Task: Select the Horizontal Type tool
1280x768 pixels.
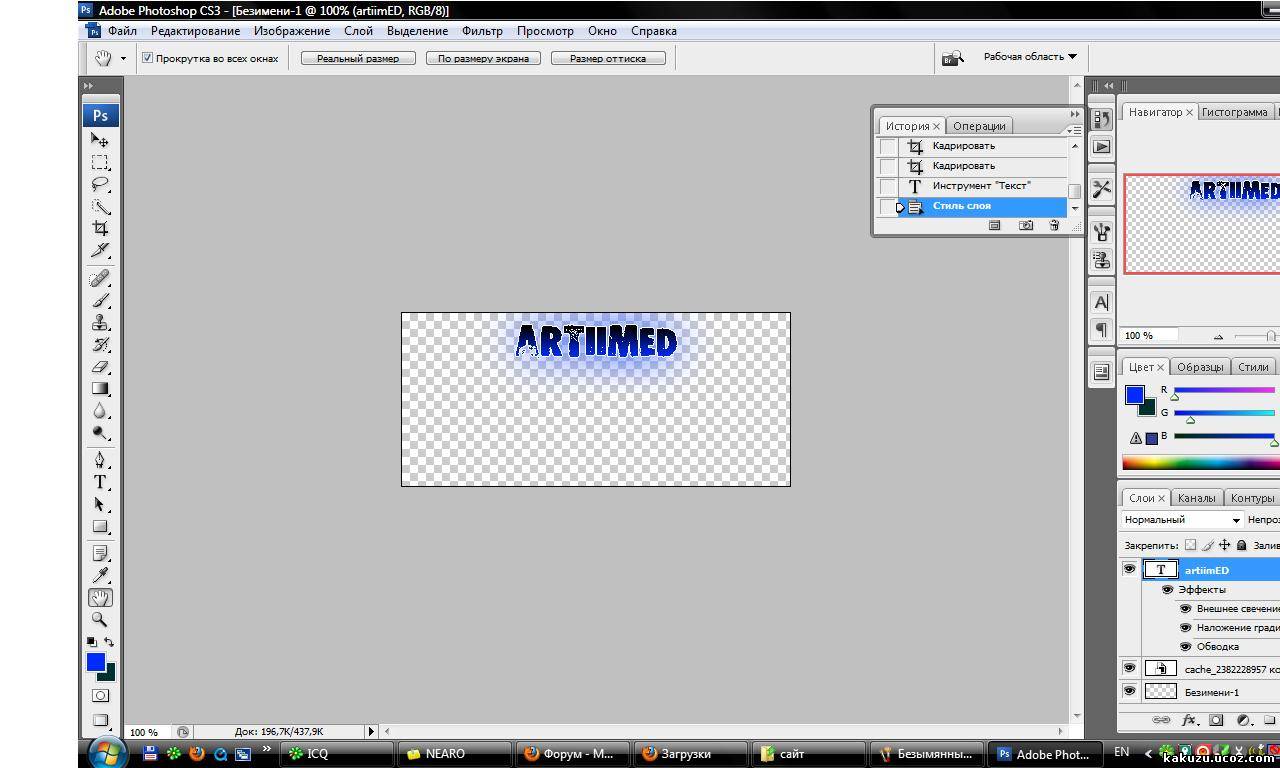Action: pyautogui.click(x=100, y=482)
